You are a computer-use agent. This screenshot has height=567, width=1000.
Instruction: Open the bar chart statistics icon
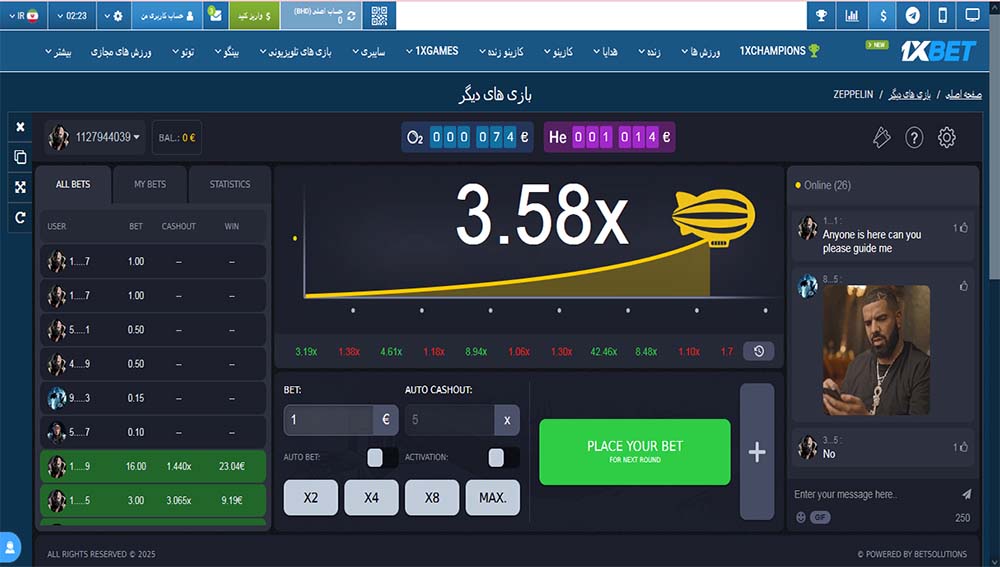pyautogui.click(x=852, y=15)
